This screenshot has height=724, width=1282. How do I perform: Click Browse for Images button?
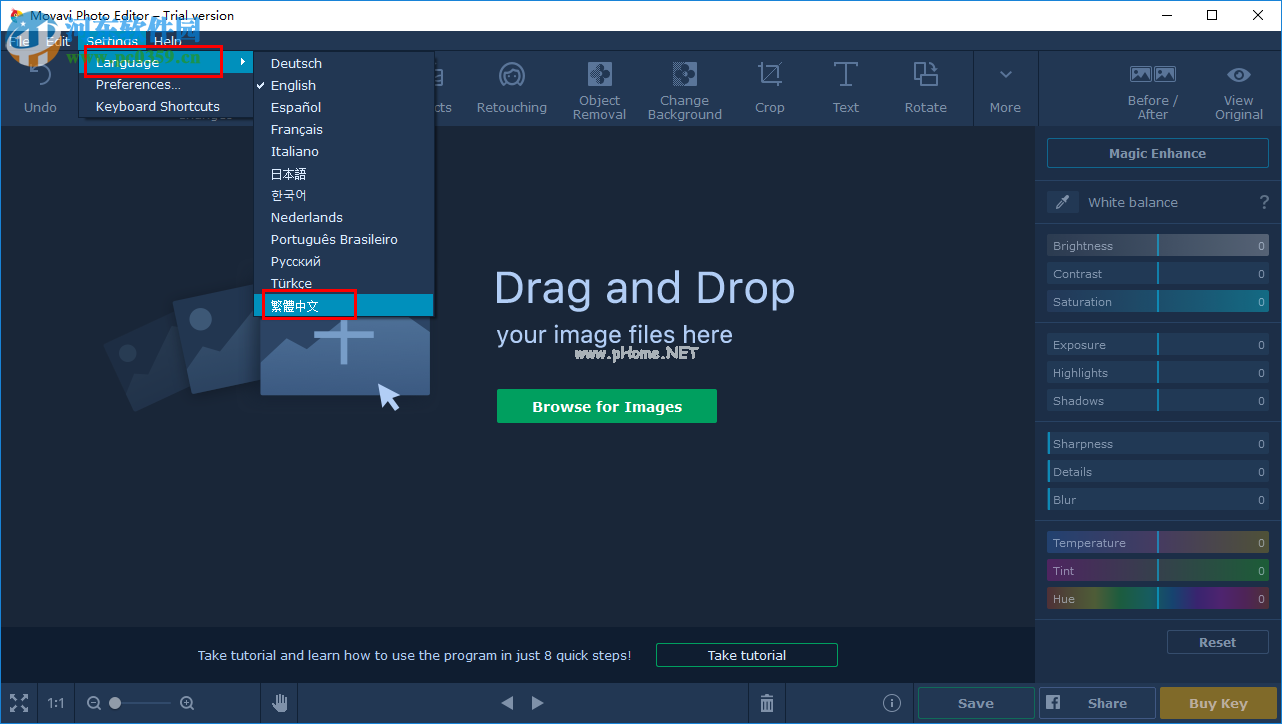coord(607,406)
